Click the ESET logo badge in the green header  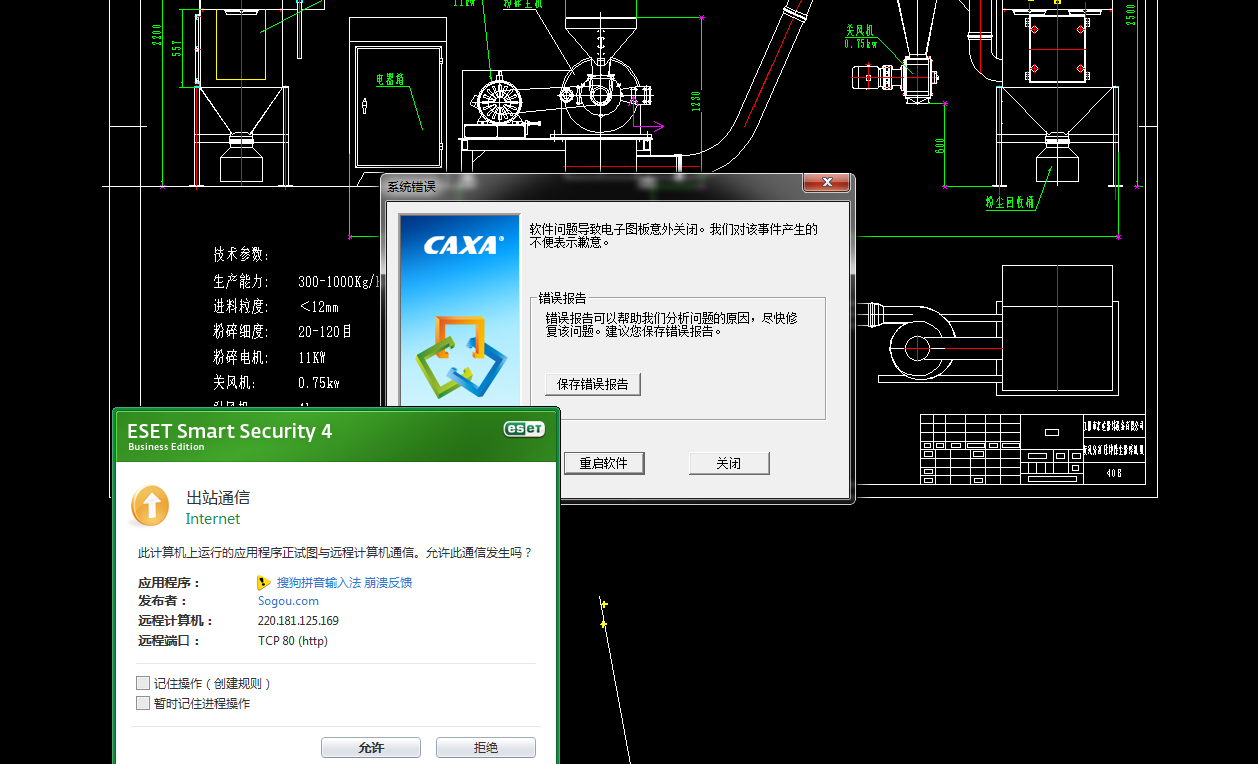pyautogui.click(x=524, y=429)
